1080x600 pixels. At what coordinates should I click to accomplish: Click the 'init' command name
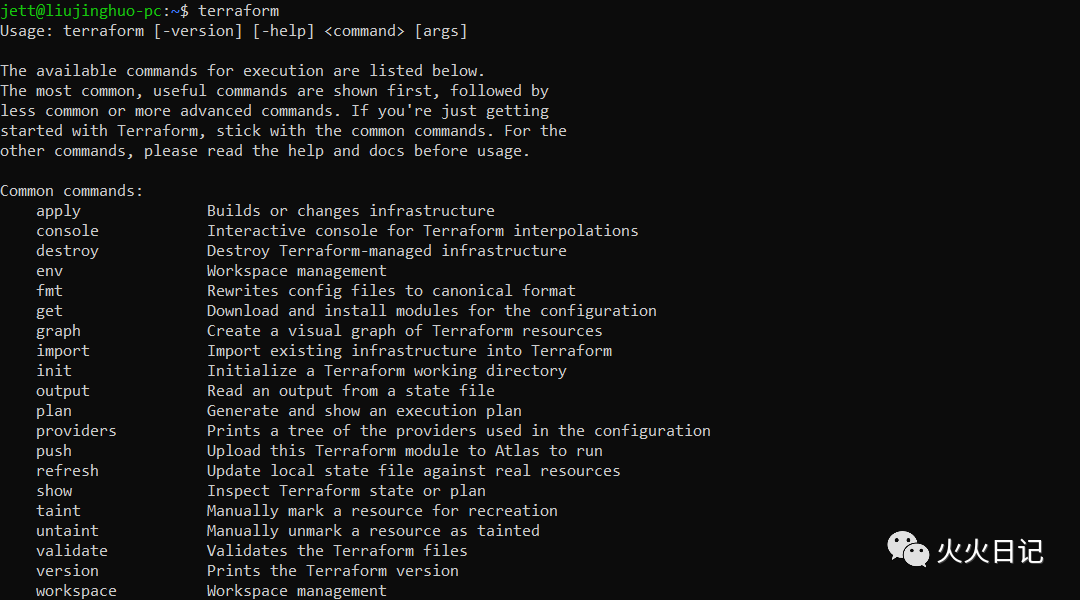(54, 371)
